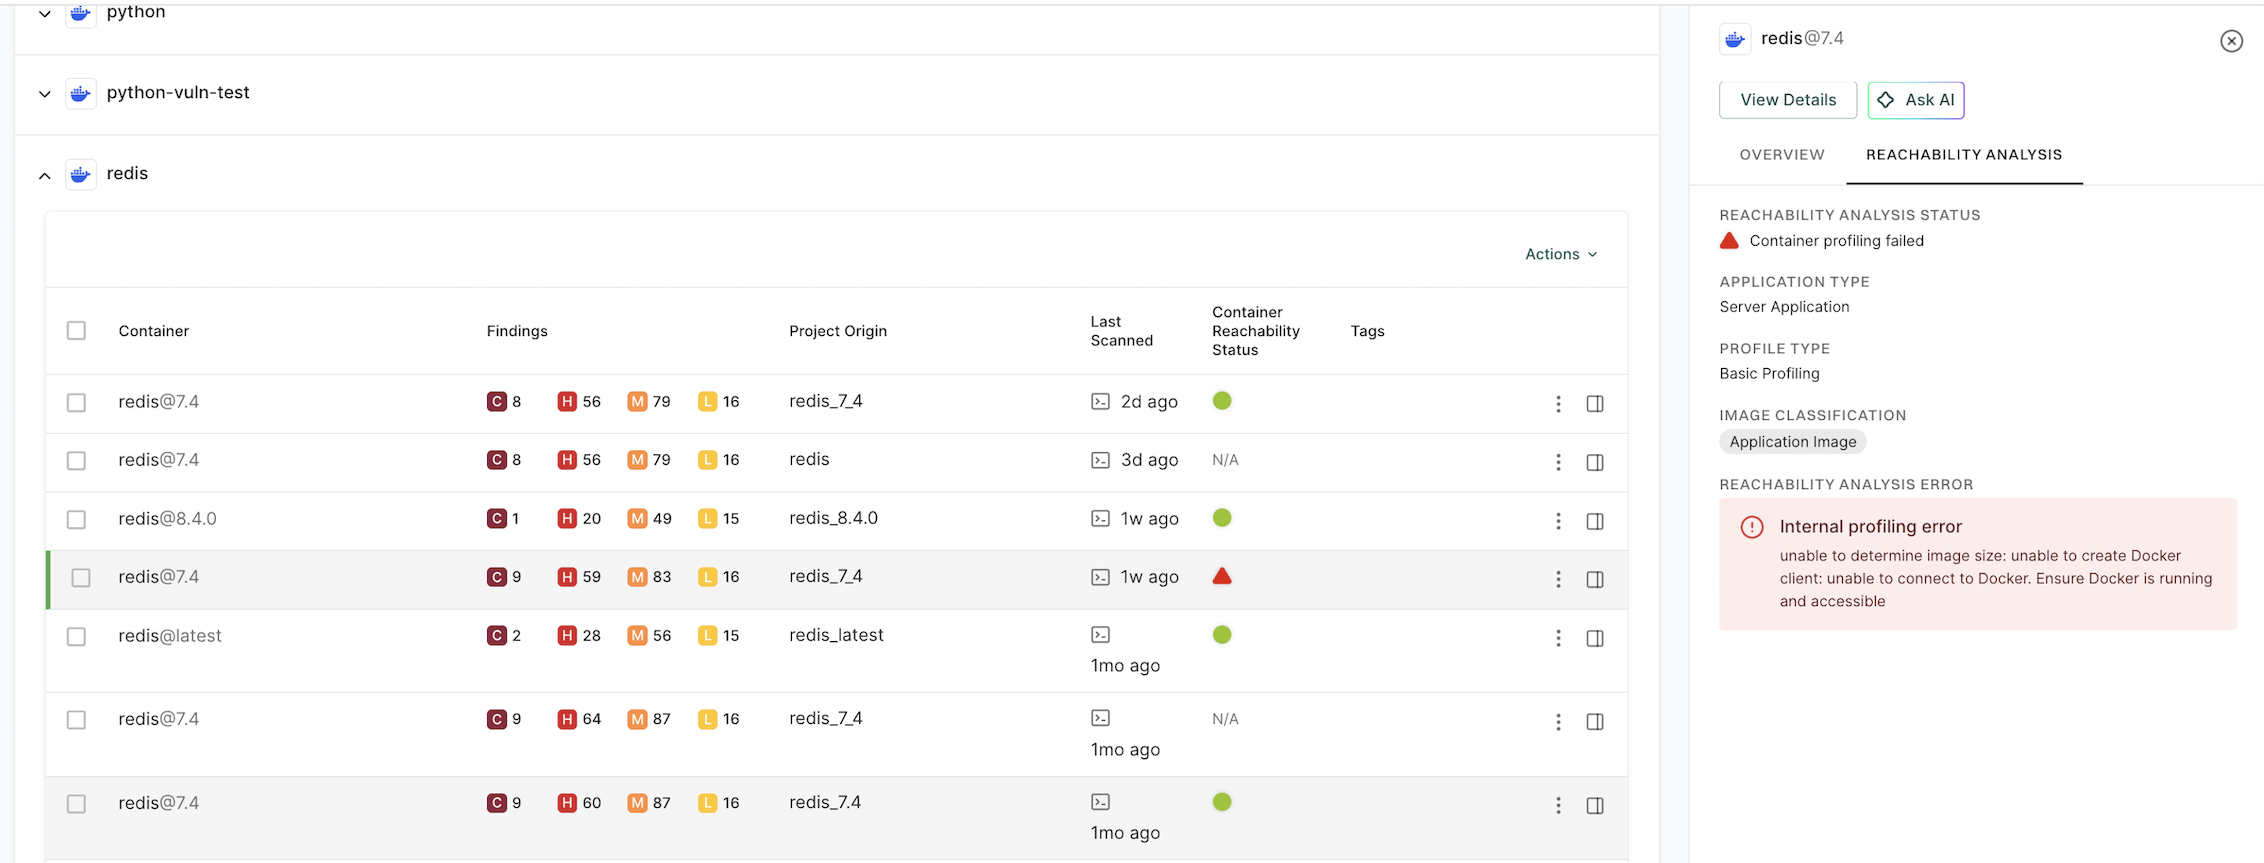Switch to the Overview tab
Viewport: 2264px width, 863px height.
tap(1781, 155)
